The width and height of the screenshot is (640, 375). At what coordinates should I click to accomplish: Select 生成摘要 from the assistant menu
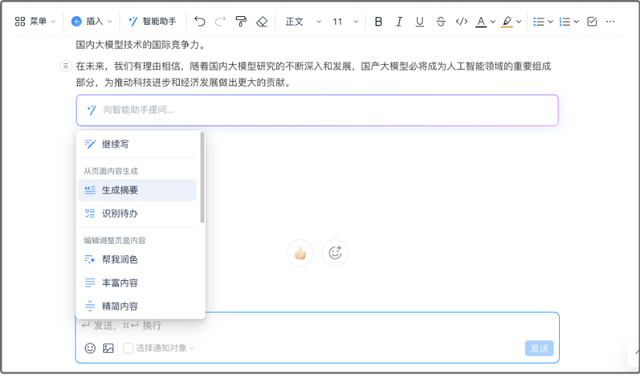point(137,190)
